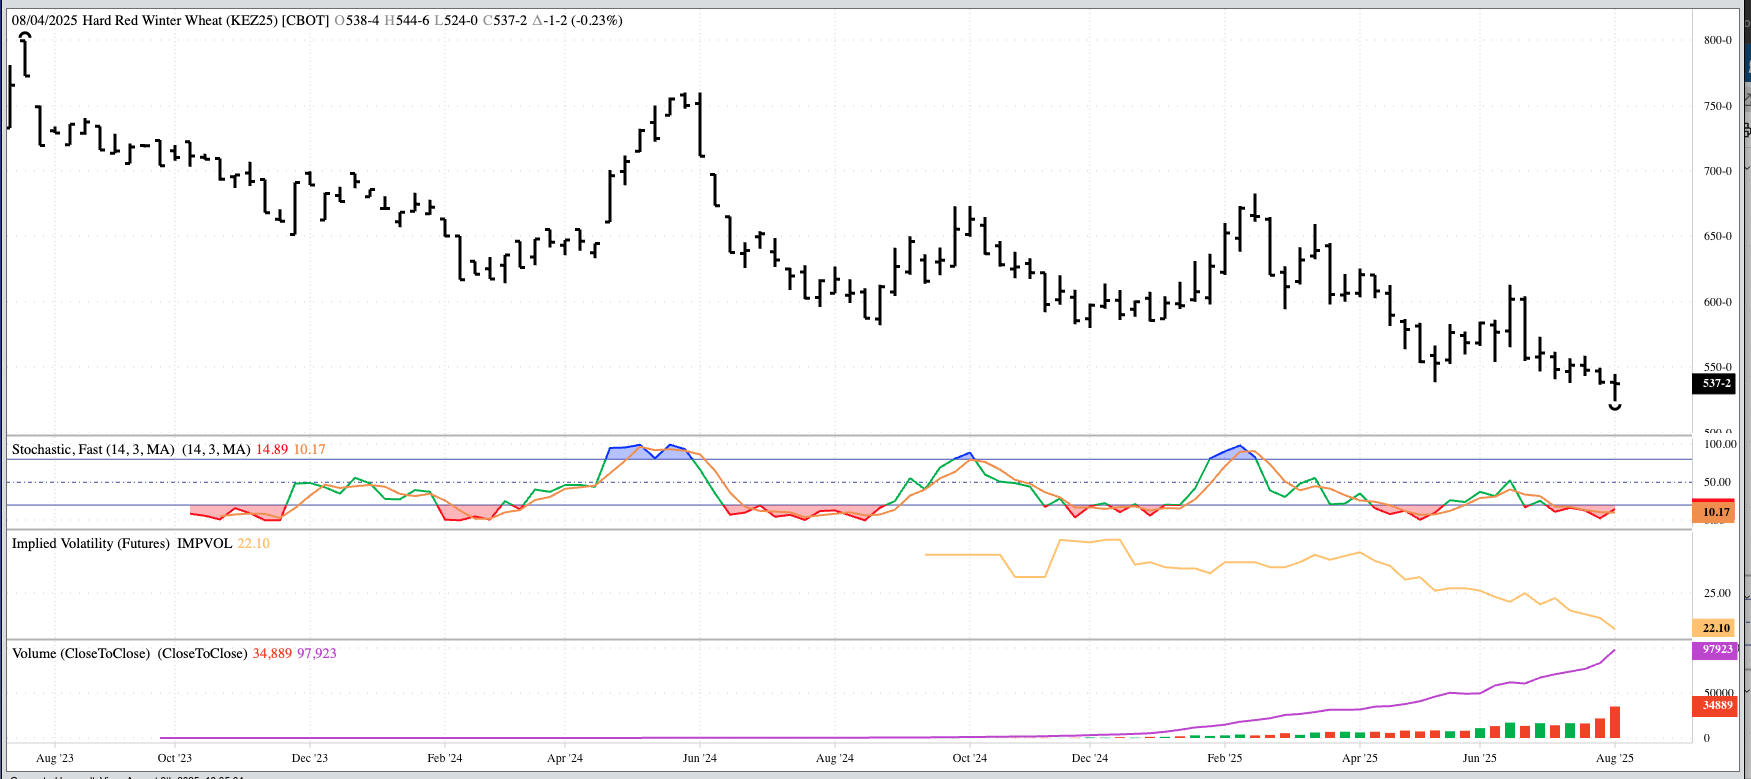Click the Jun '24 date on time axis
The image size is (1751, 779).
[x=699, y=758]
